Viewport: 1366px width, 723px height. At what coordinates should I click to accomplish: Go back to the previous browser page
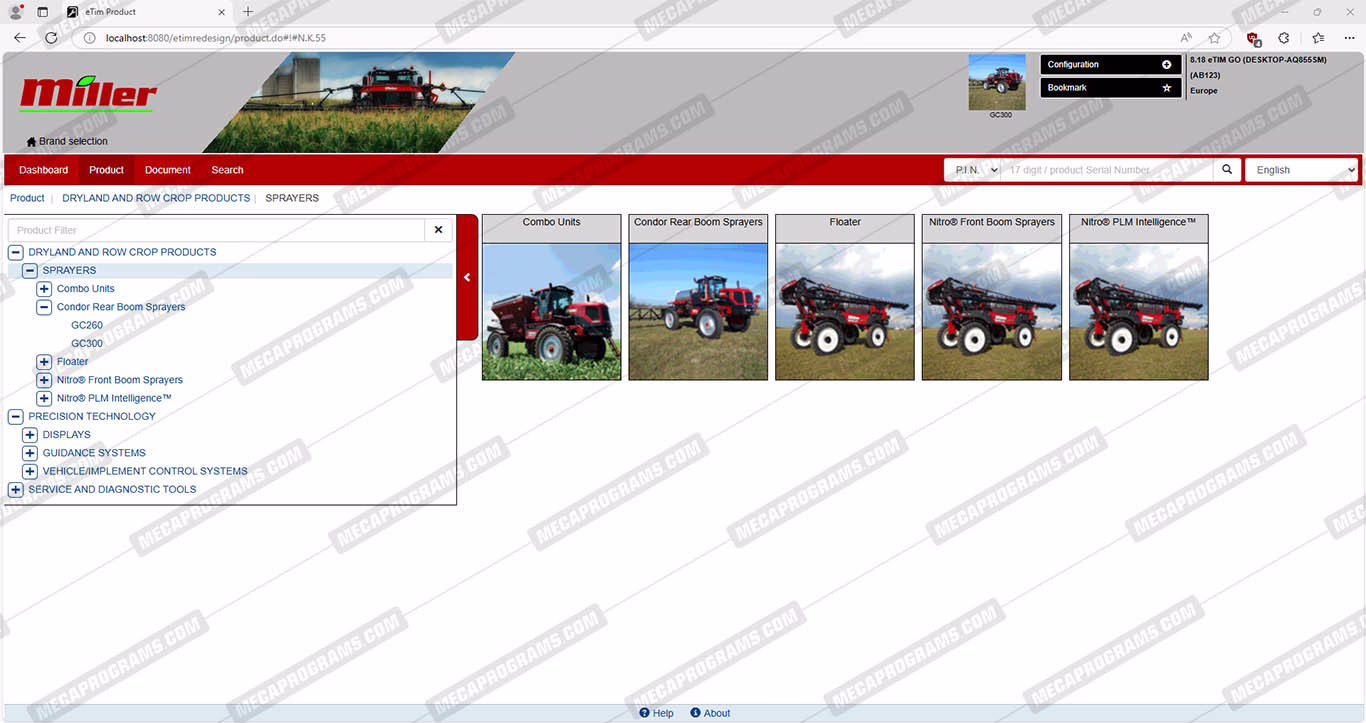pyautogui.click(x=20, y=38)
